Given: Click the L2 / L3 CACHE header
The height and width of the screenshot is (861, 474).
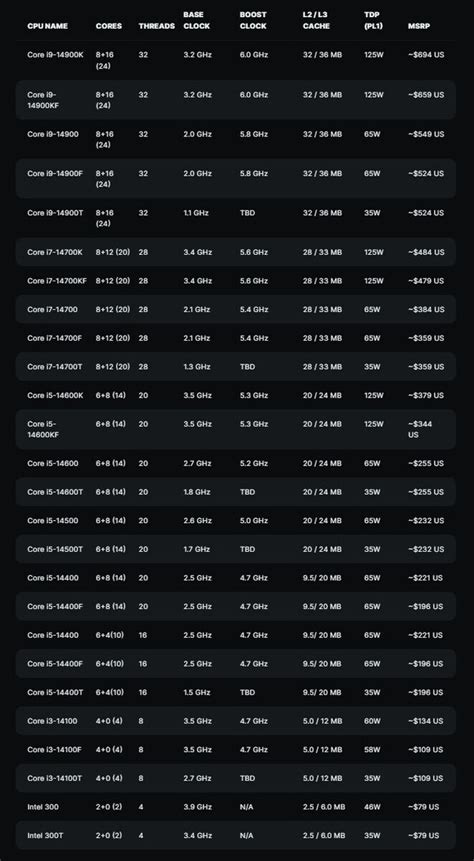Looking at the screenshot, I should point(316,20).
